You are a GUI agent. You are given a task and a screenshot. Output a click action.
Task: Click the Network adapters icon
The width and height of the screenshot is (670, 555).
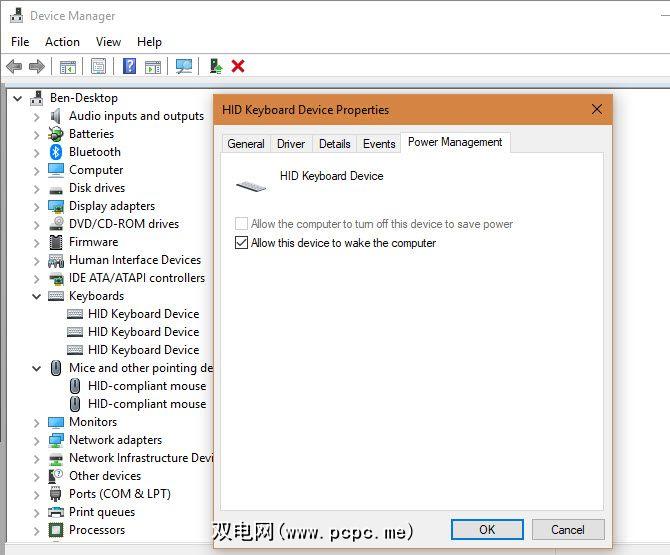(56, 440)
